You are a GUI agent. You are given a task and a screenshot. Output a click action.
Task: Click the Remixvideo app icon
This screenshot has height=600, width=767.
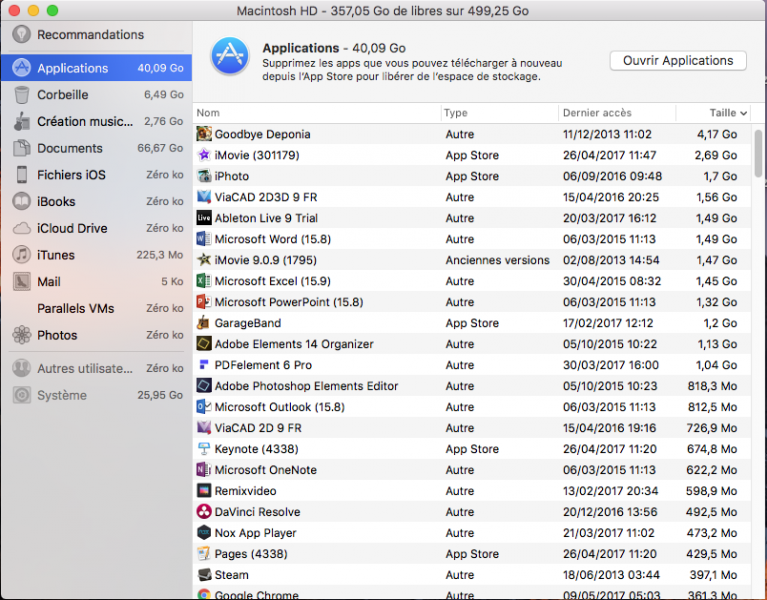204,490
